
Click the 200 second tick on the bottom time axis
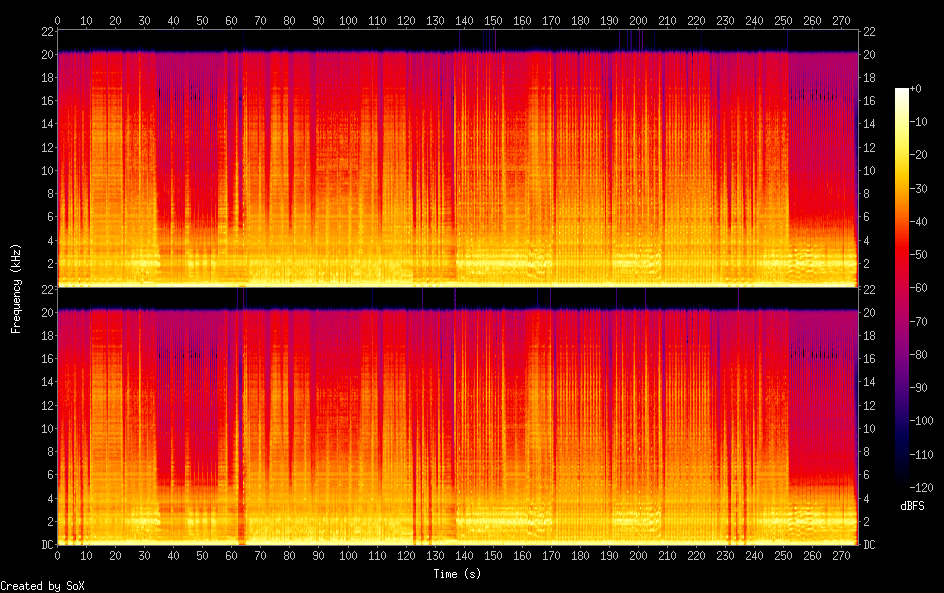point(637,557)
